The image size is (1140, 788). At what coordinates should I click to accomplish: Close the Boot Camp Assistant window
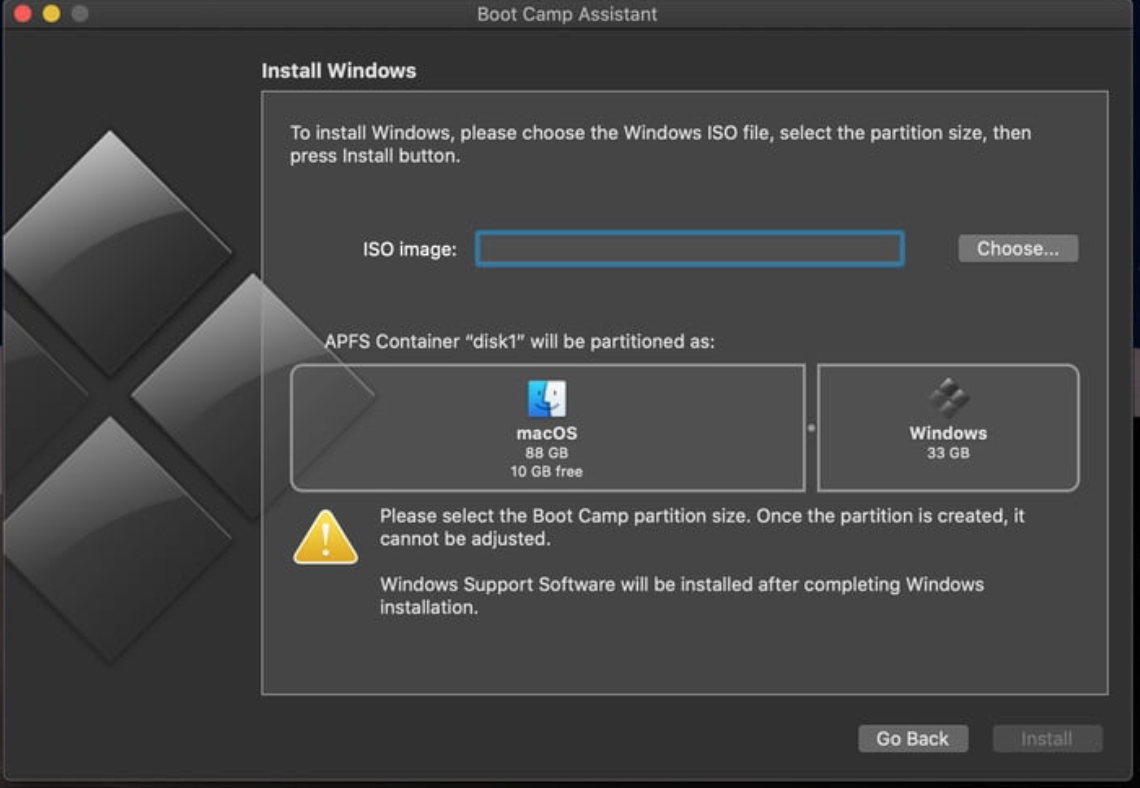[x=23, y=14]
